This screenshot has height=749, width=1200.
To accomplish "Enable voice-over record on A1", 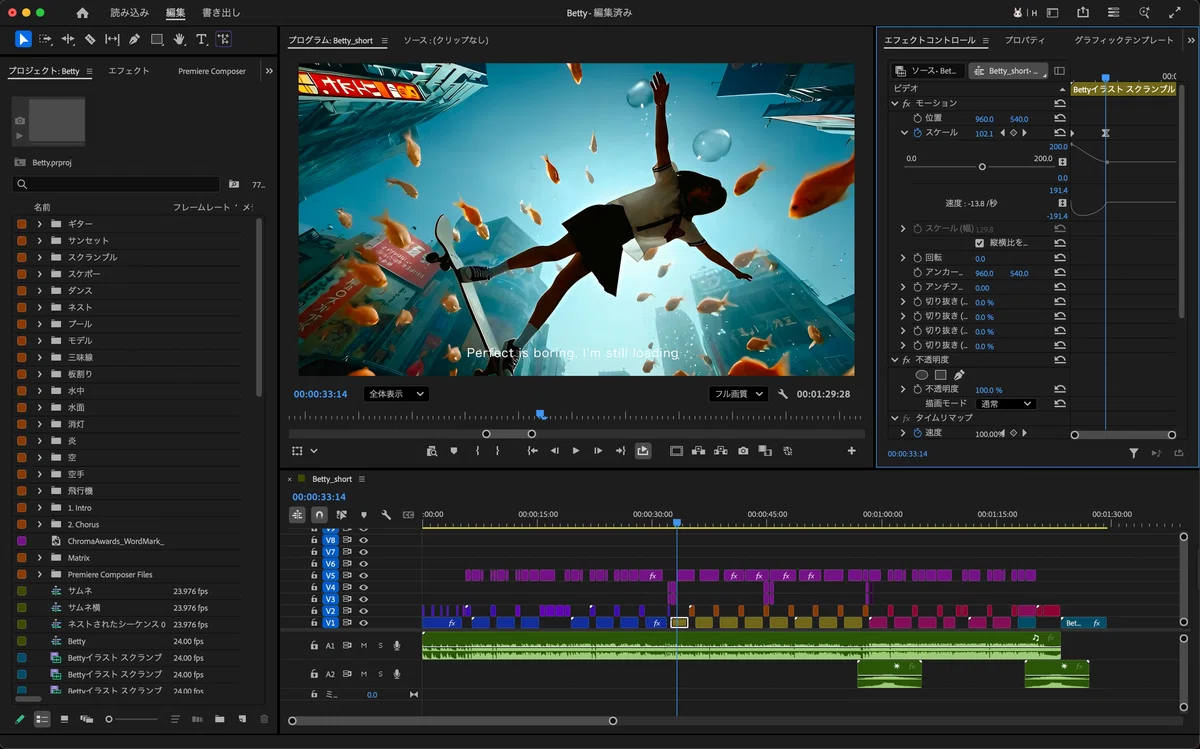I will (397, 646).
